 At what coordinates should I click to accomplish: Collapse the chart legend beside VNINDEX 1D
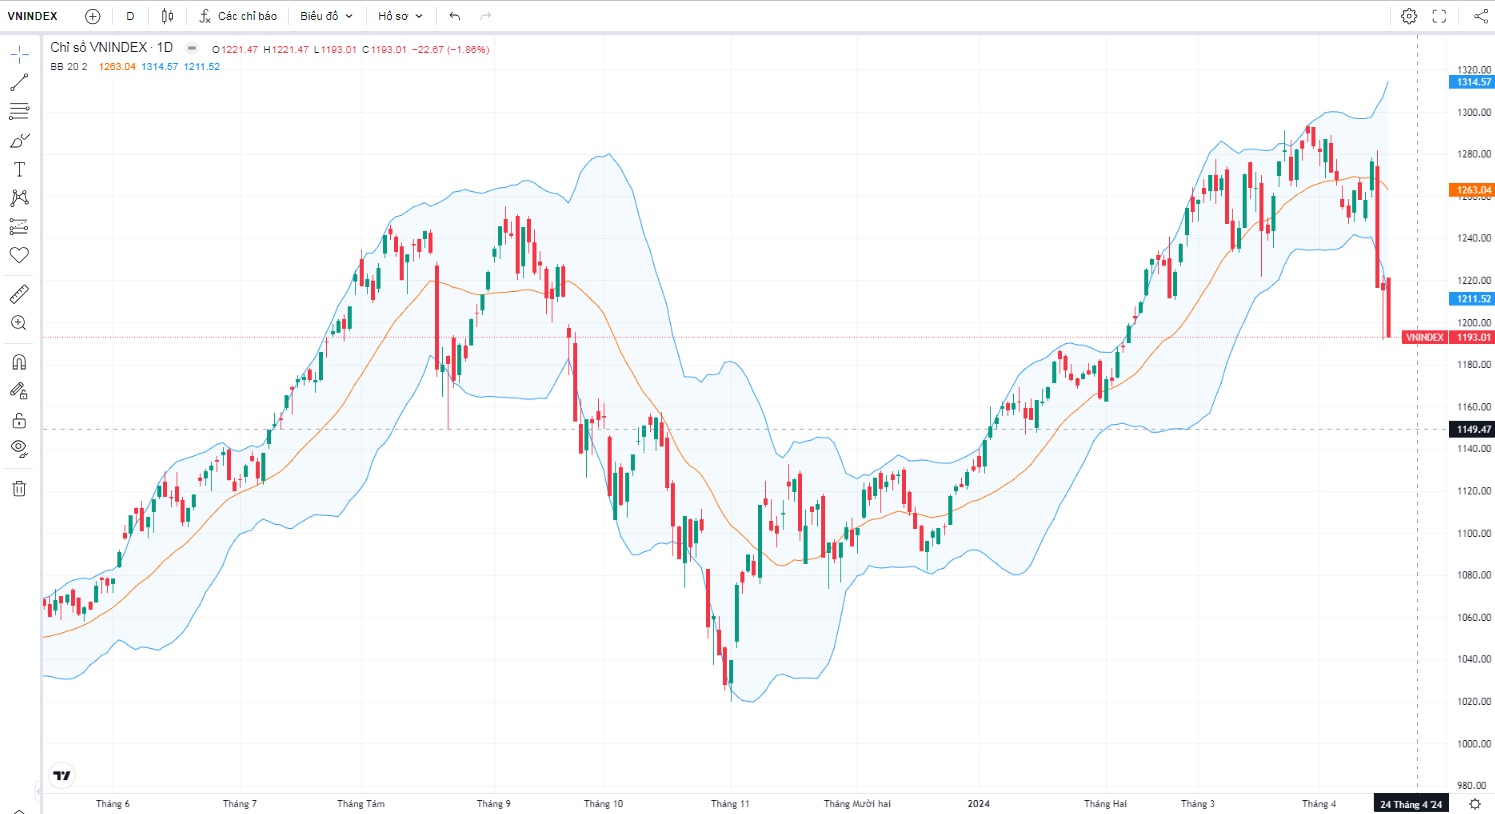point(192,48)
